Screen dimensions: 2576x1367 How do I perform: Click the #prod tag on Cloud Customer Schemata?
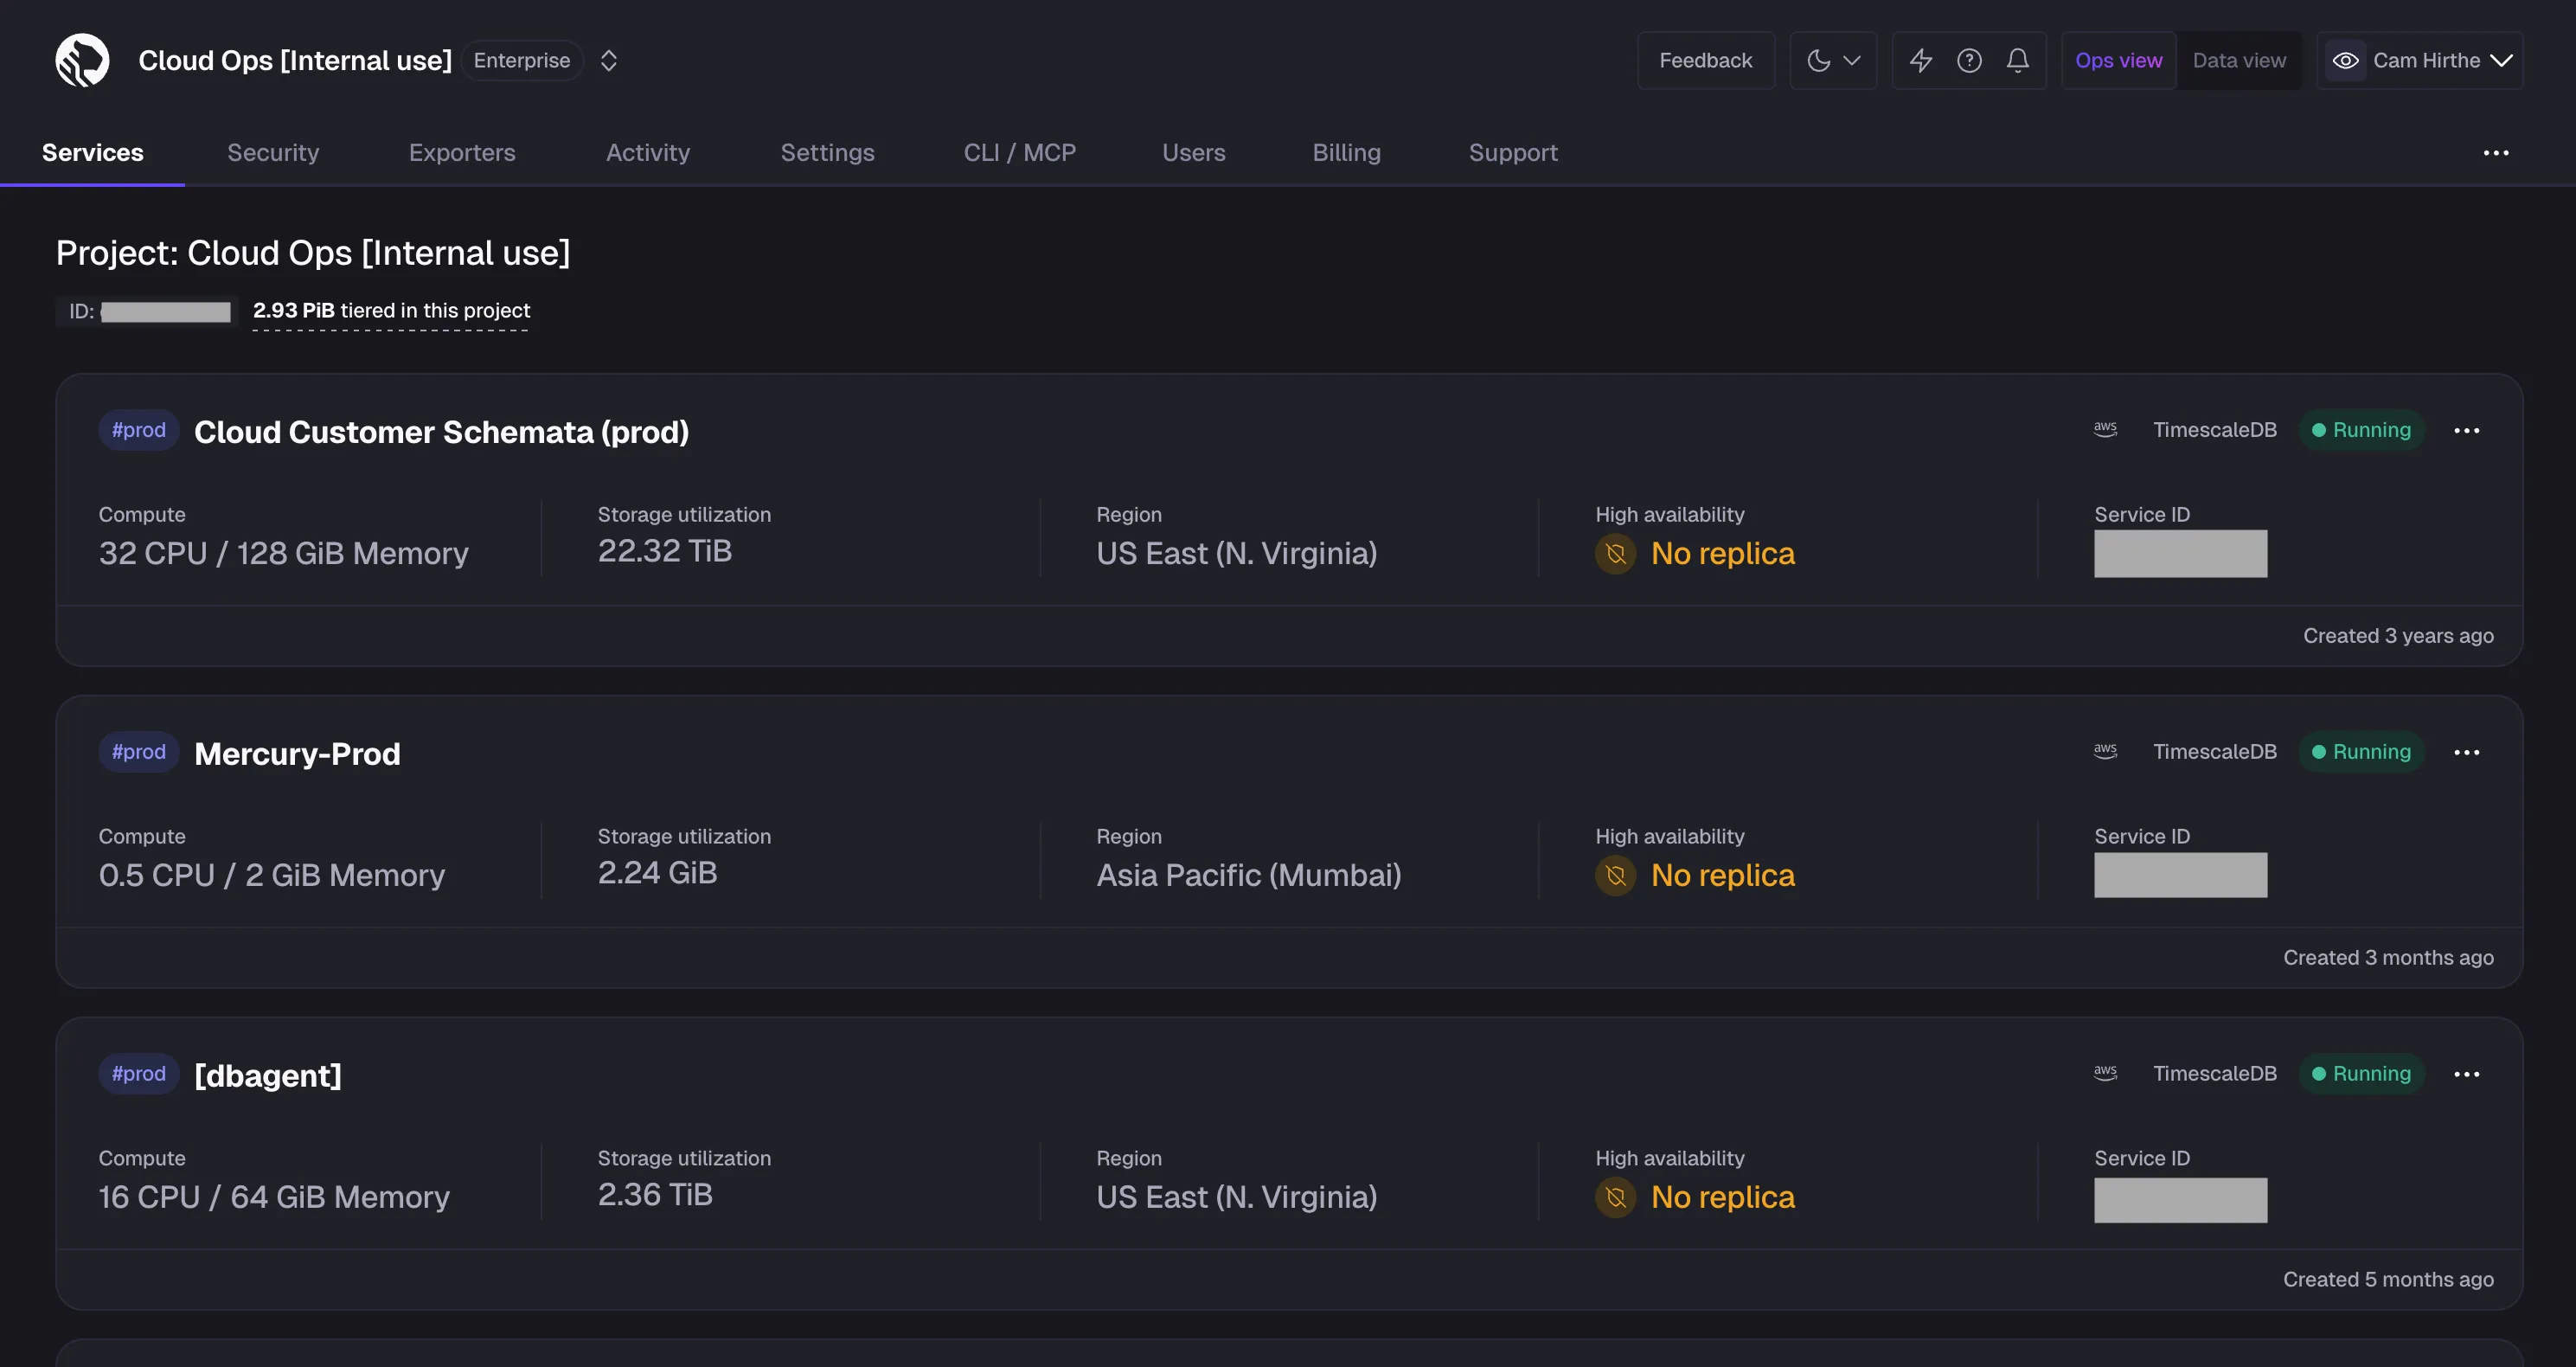point(139,430)
